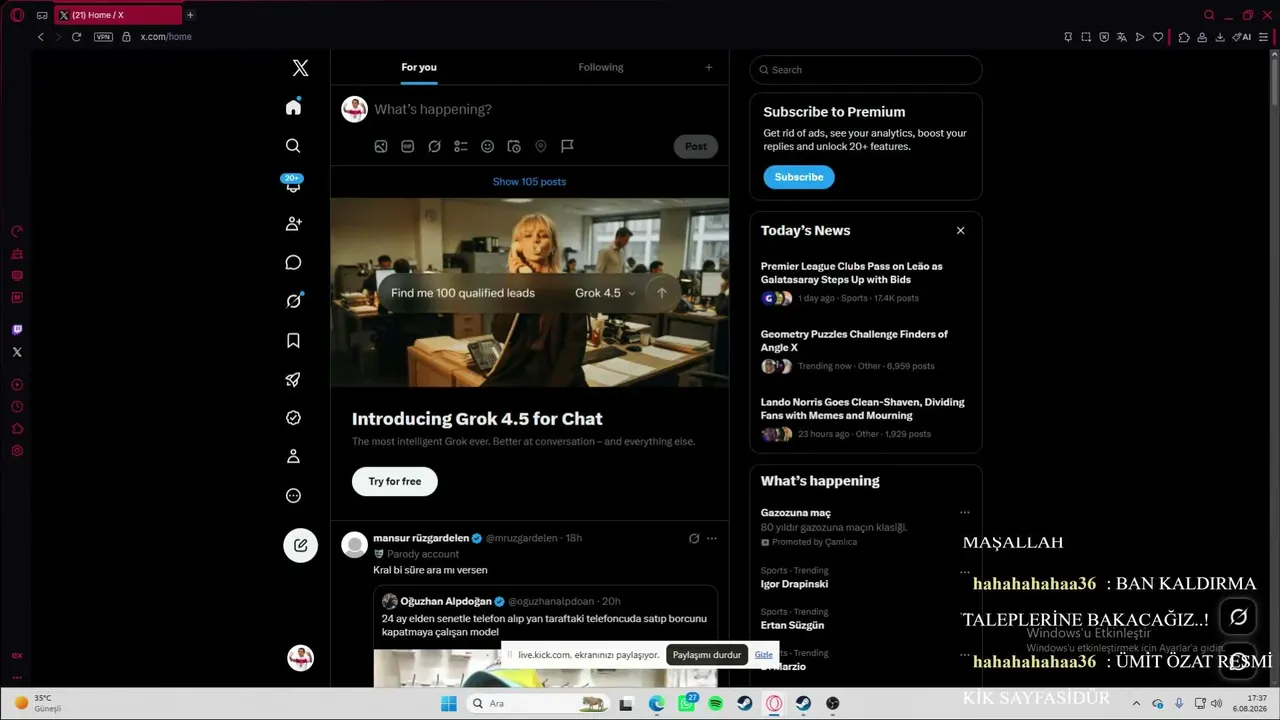The width and height of the screenshot is (1280, 720).
Task: Open options for the Gazozuna maç trend
Action: 965,512
